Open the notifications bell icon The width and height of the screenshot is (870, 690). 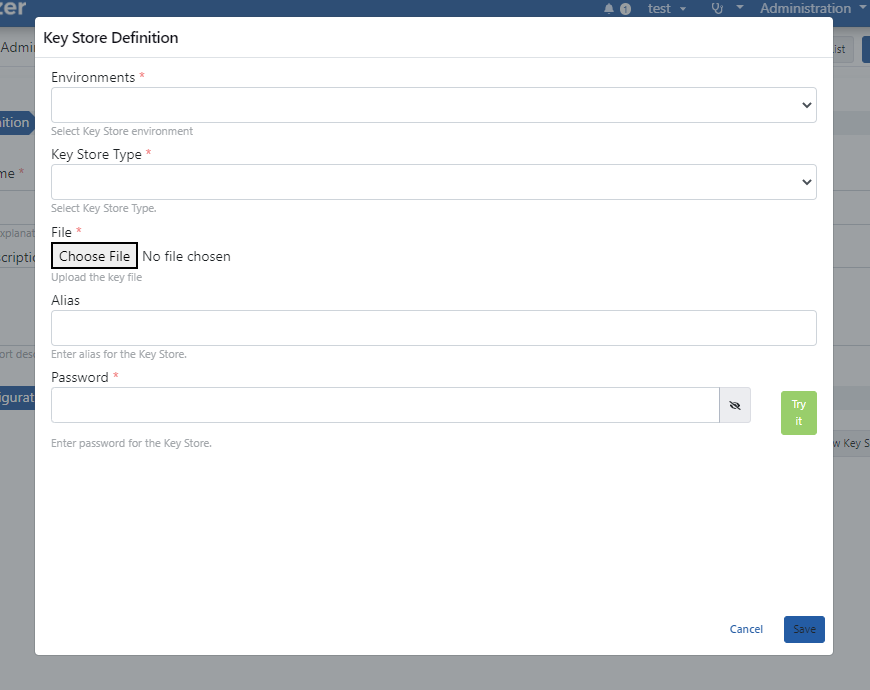click(609, 9)
